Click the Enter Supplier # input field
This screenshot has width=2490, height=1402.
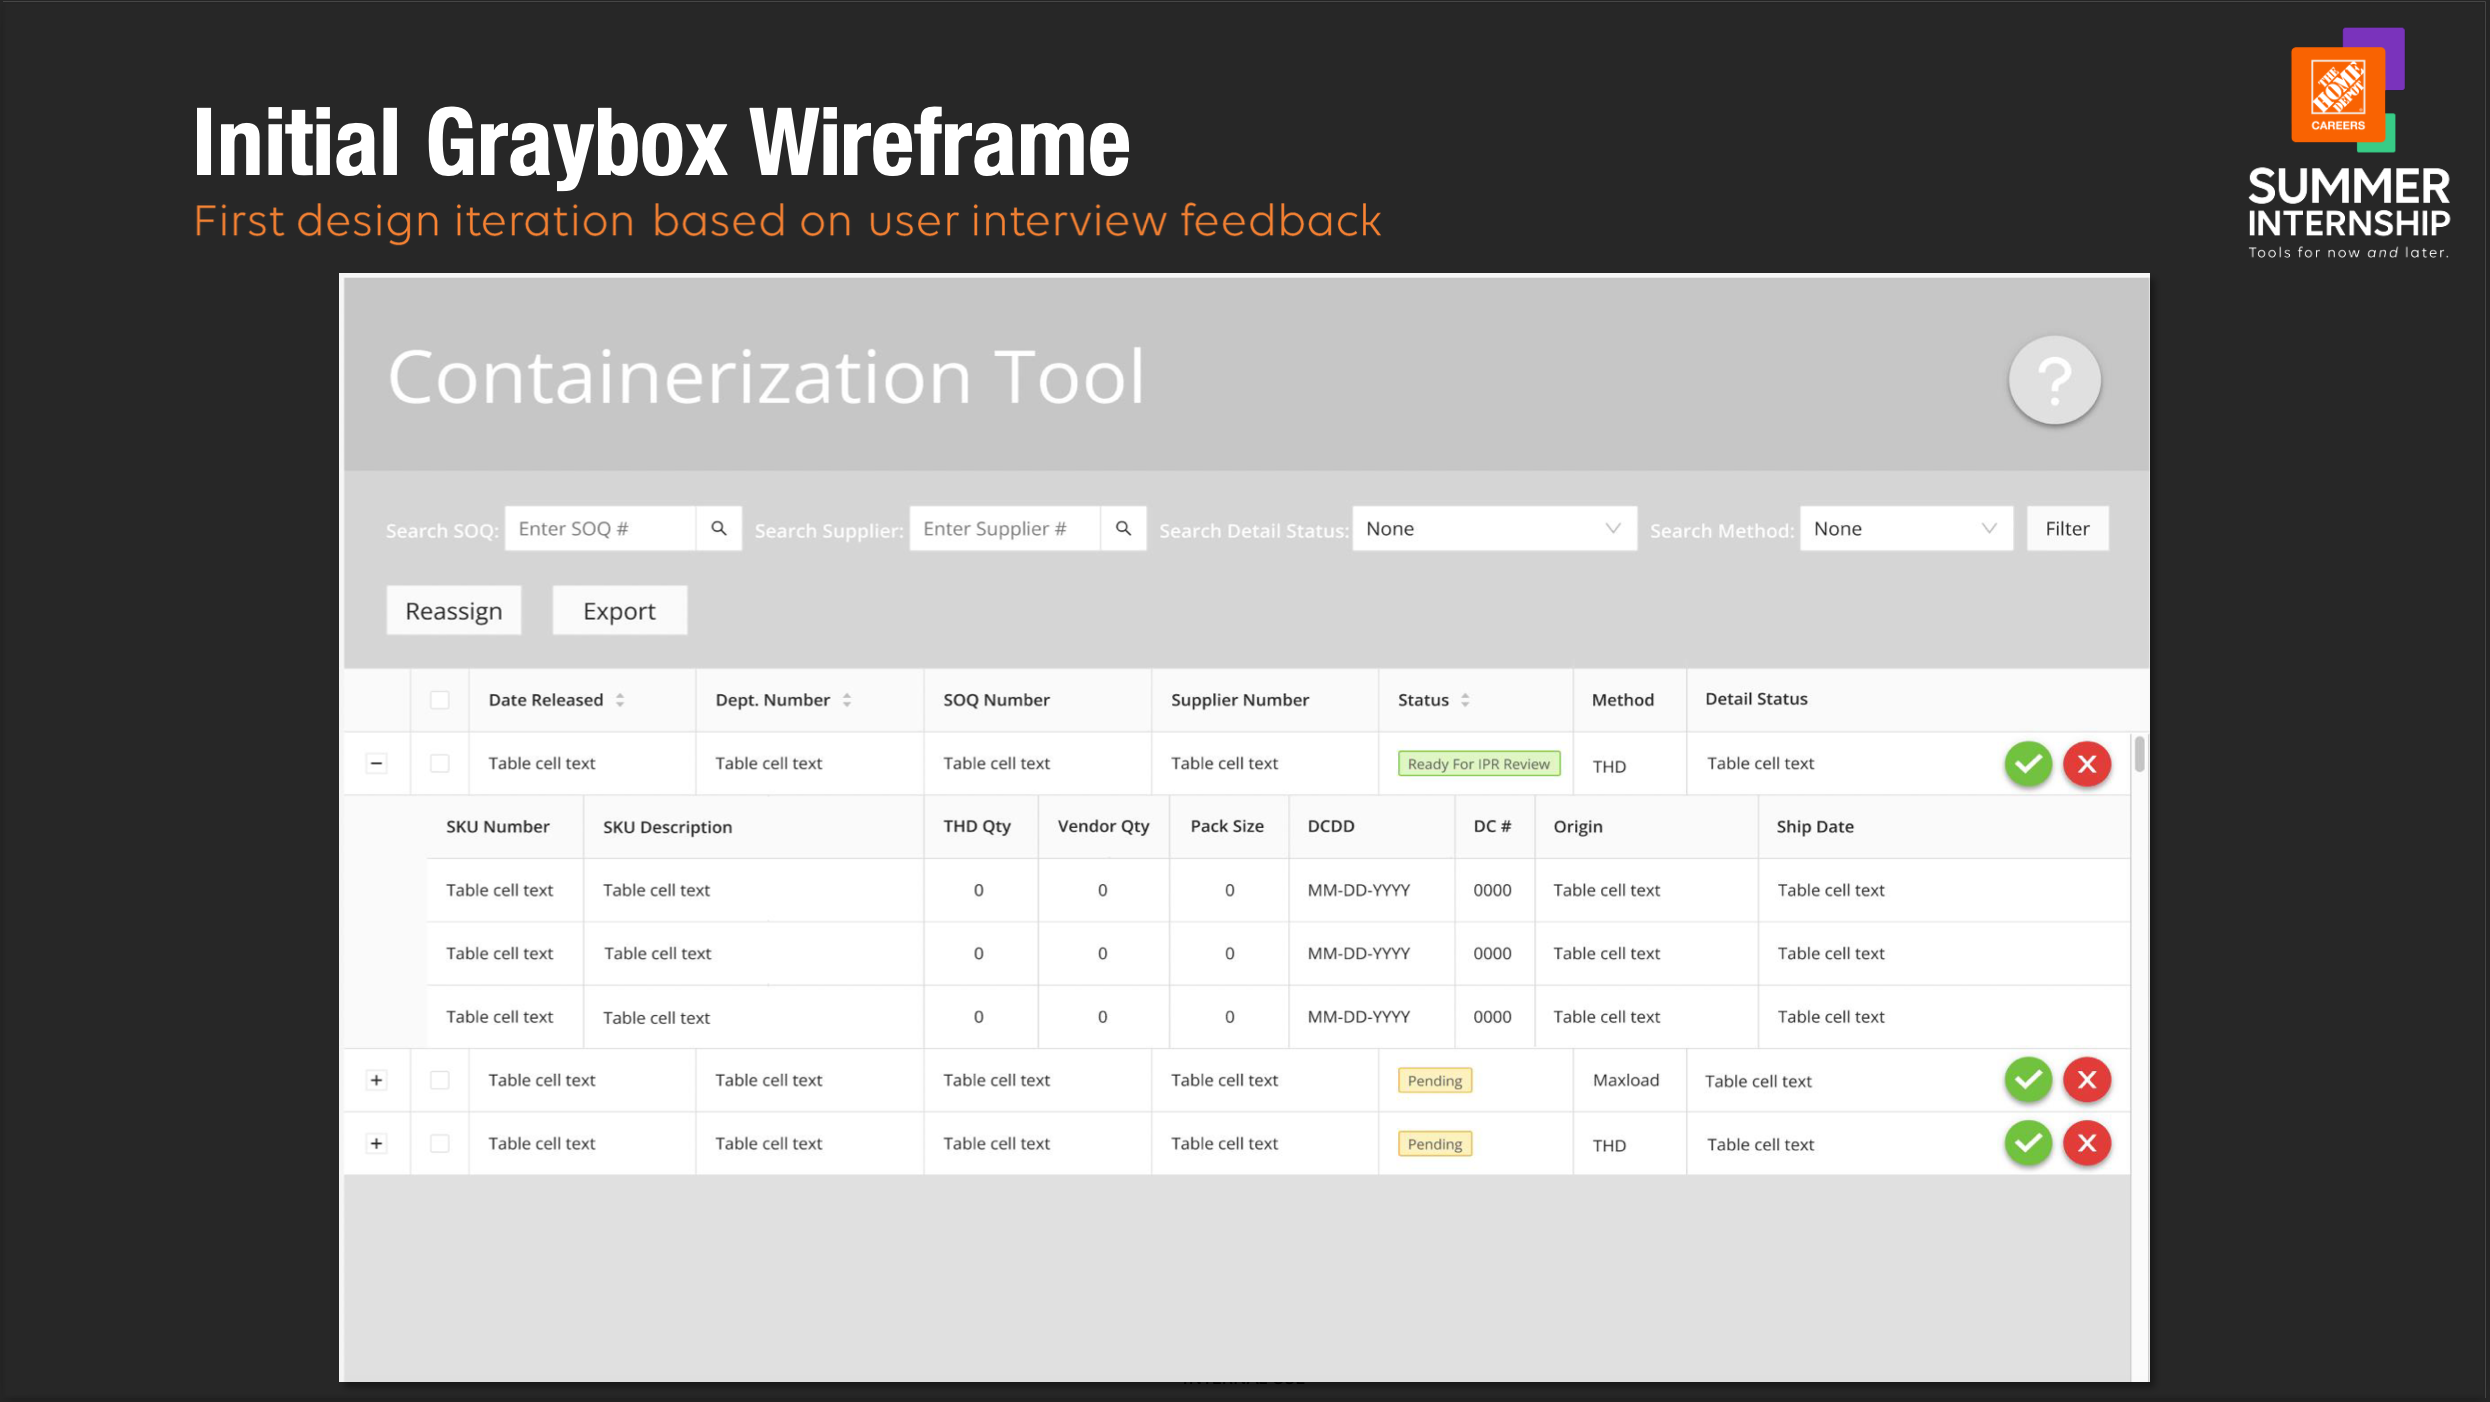pos(1005,528)
